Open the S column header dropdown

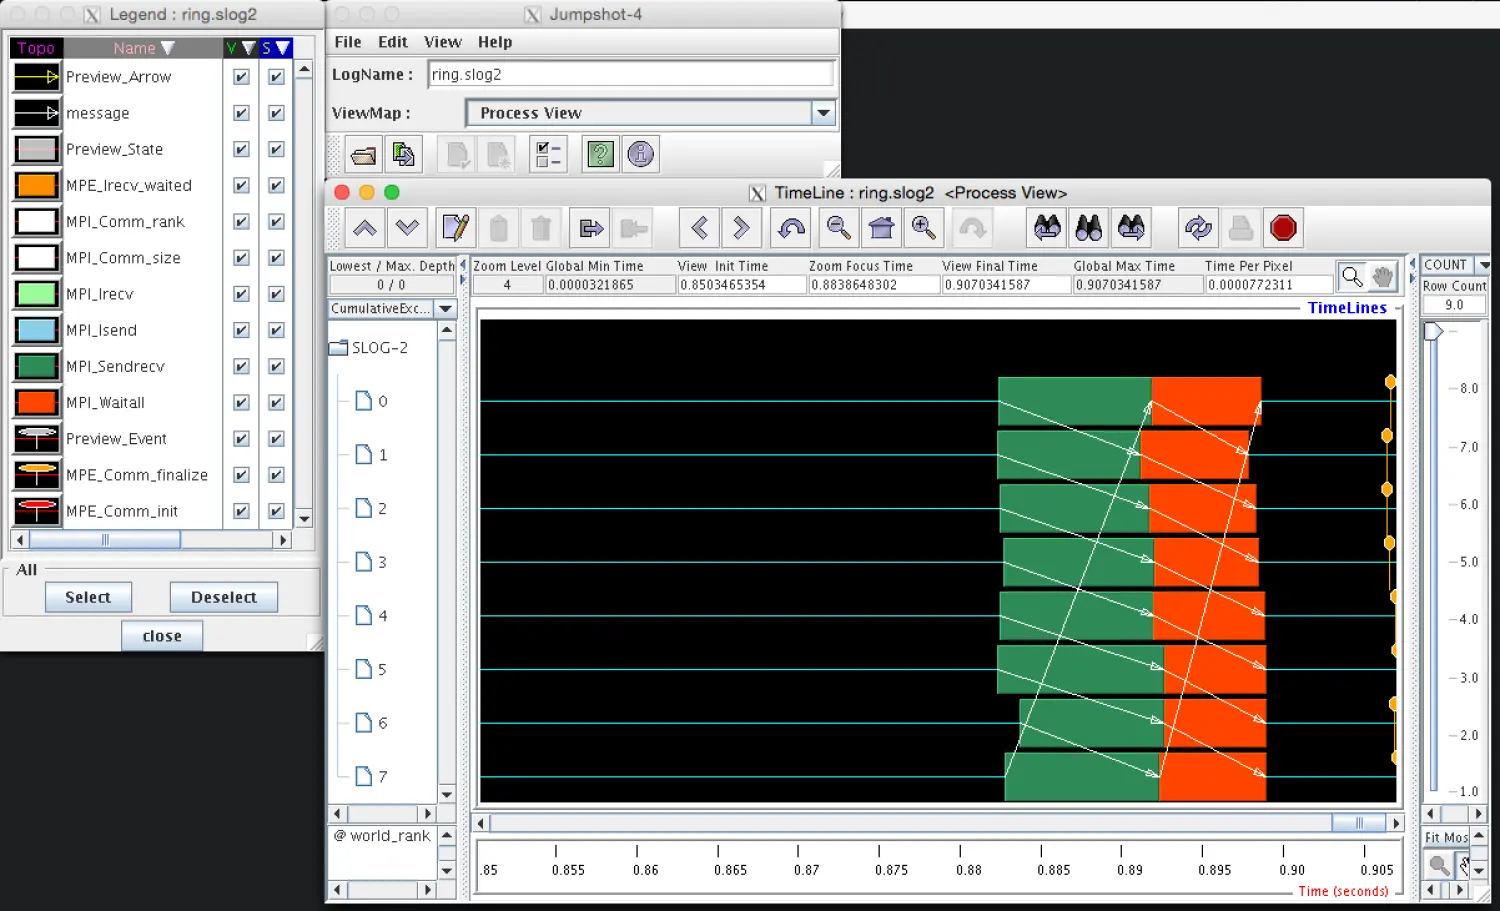point(284,48)
